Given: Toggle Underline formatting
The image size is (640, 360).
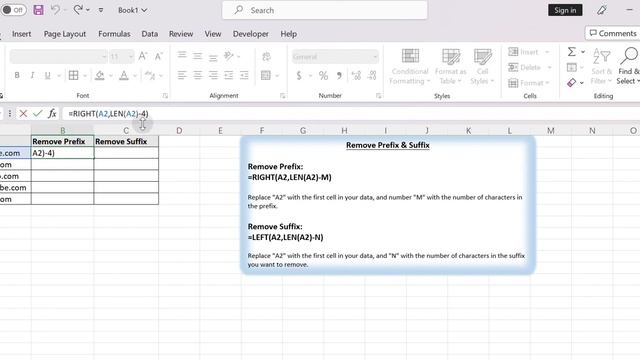Looking at the screenshot, I should pyautogui.click(x=47, y=75).
